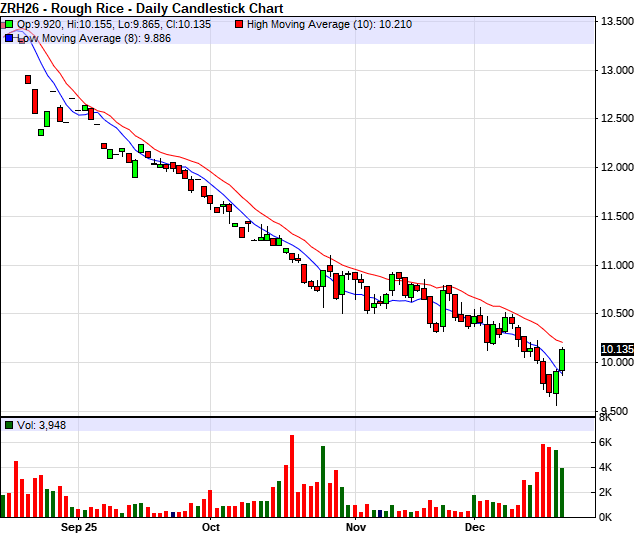
Task: Click the last green candlestick on the chart
Action: [x=563, y=359]
